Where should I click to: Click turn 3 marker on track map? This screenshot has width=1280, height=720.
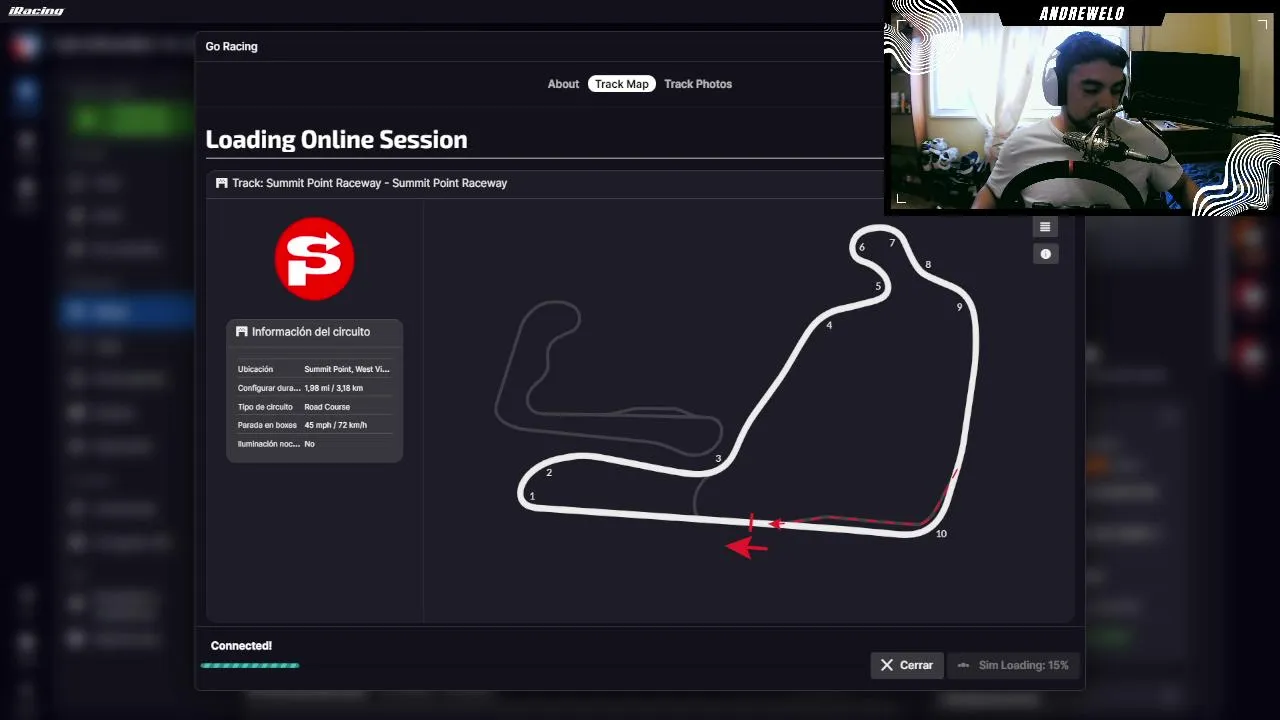pyautogui.click(x=718, y=459)
